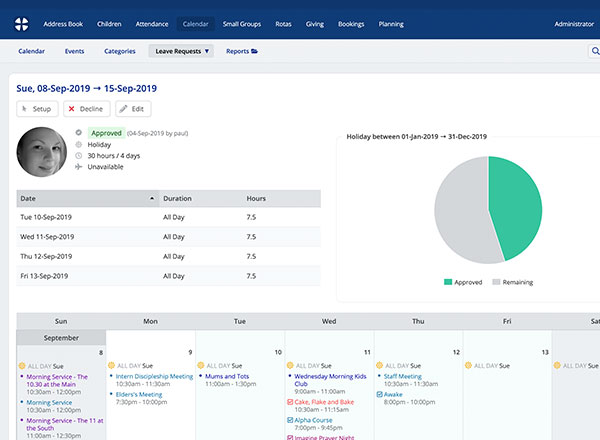Click the cursor icon on Setup
The width and height of the screenshot is (600, 440).
tap(24, 109)
